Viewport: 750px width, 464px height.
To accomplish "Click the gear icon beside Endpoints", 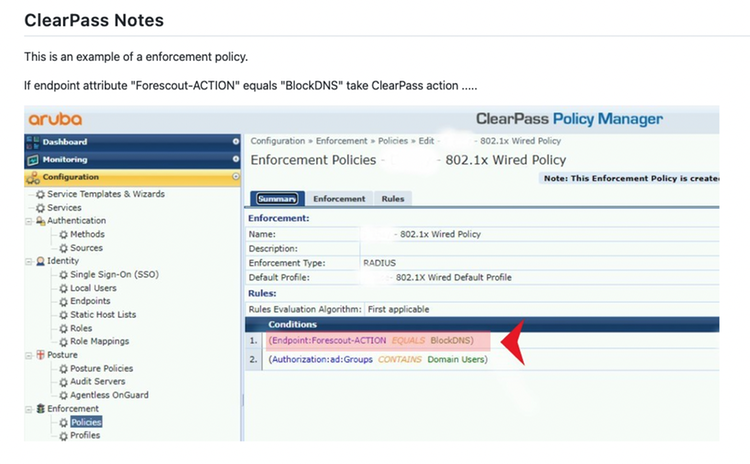I will 64,301.
